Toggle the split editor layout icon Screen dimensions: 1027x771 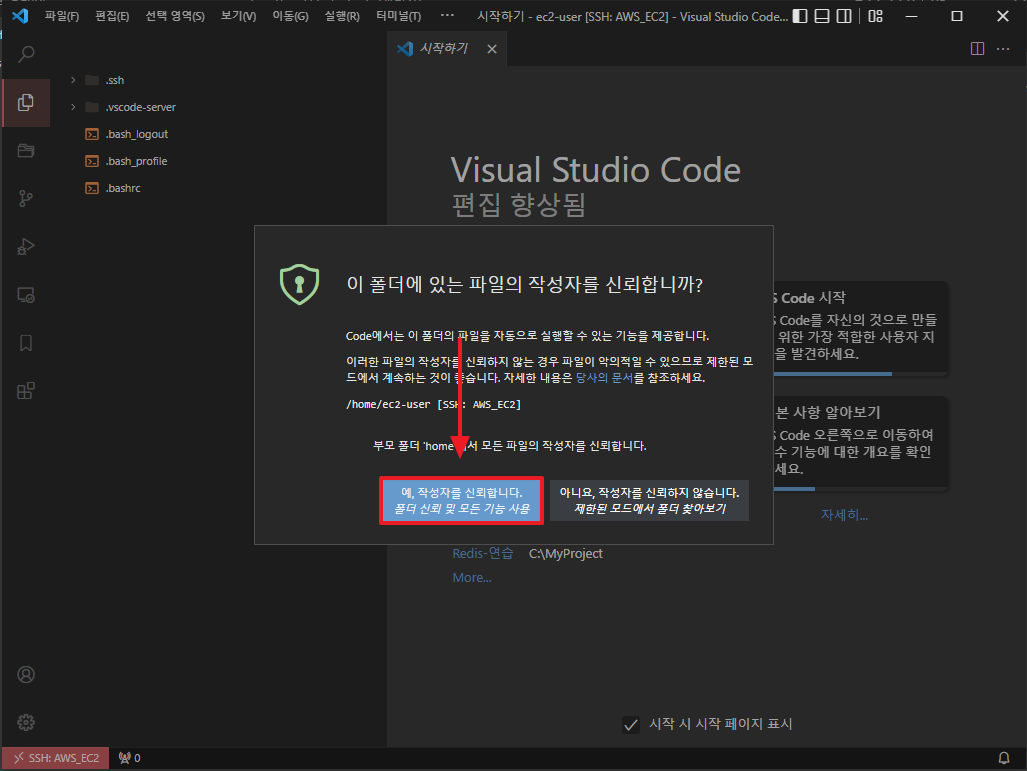[976, 48]
